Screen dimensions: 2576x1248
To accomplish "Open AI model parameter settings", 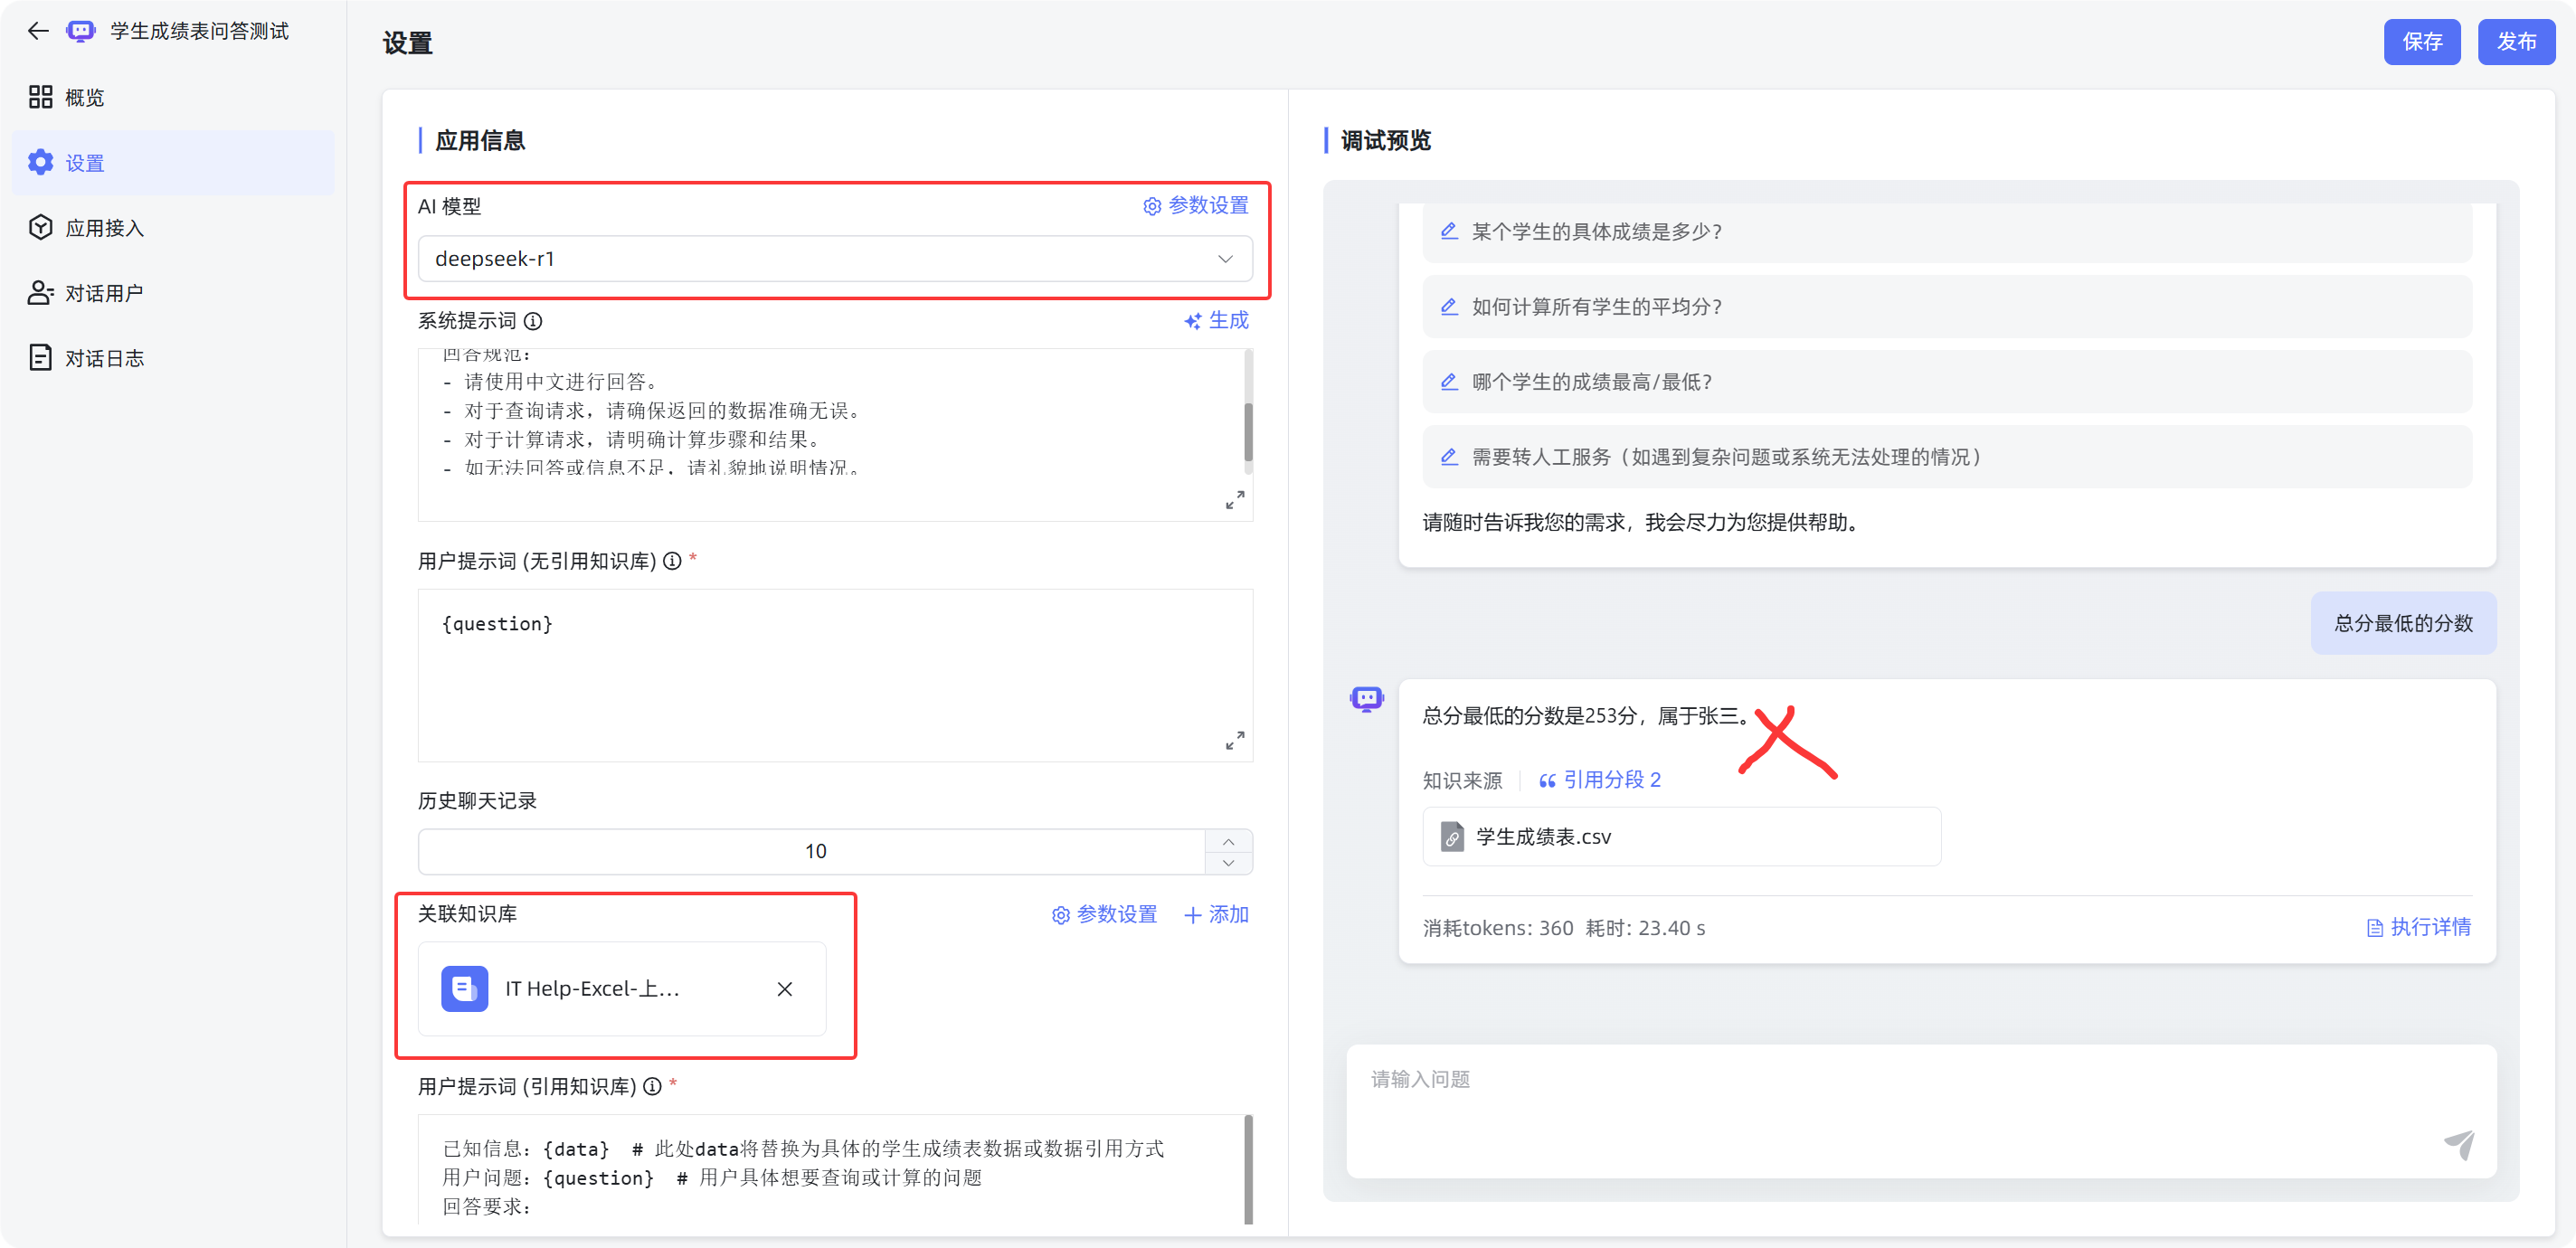I will coord(1196,206).
